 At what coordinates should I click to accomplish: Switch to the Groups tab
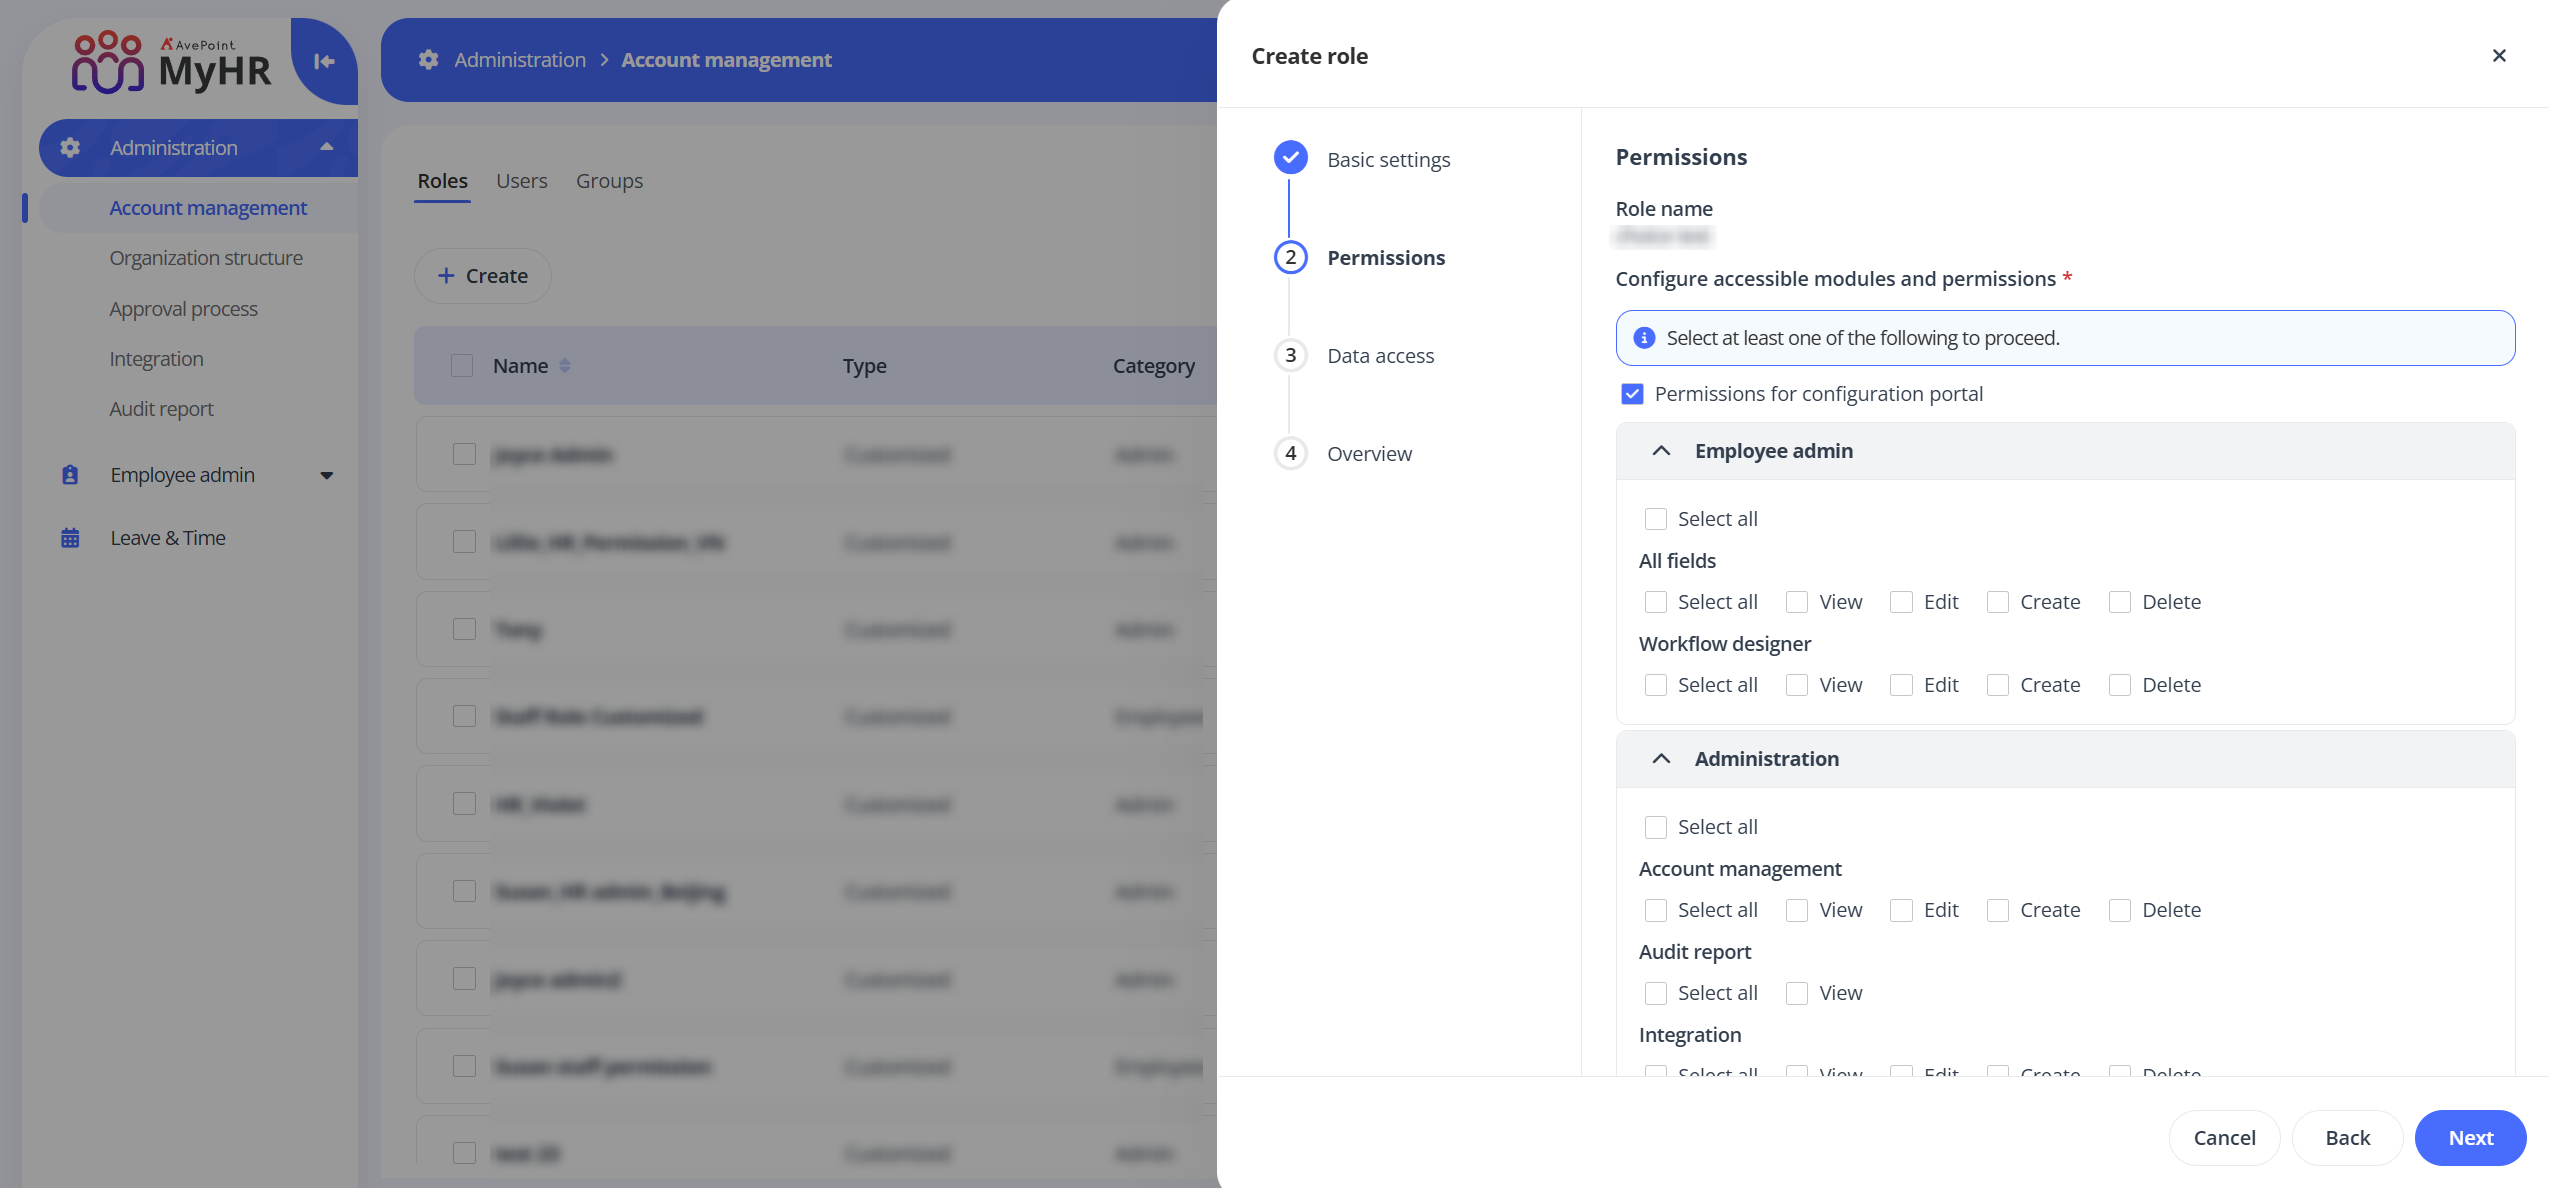tap(609, 181)
